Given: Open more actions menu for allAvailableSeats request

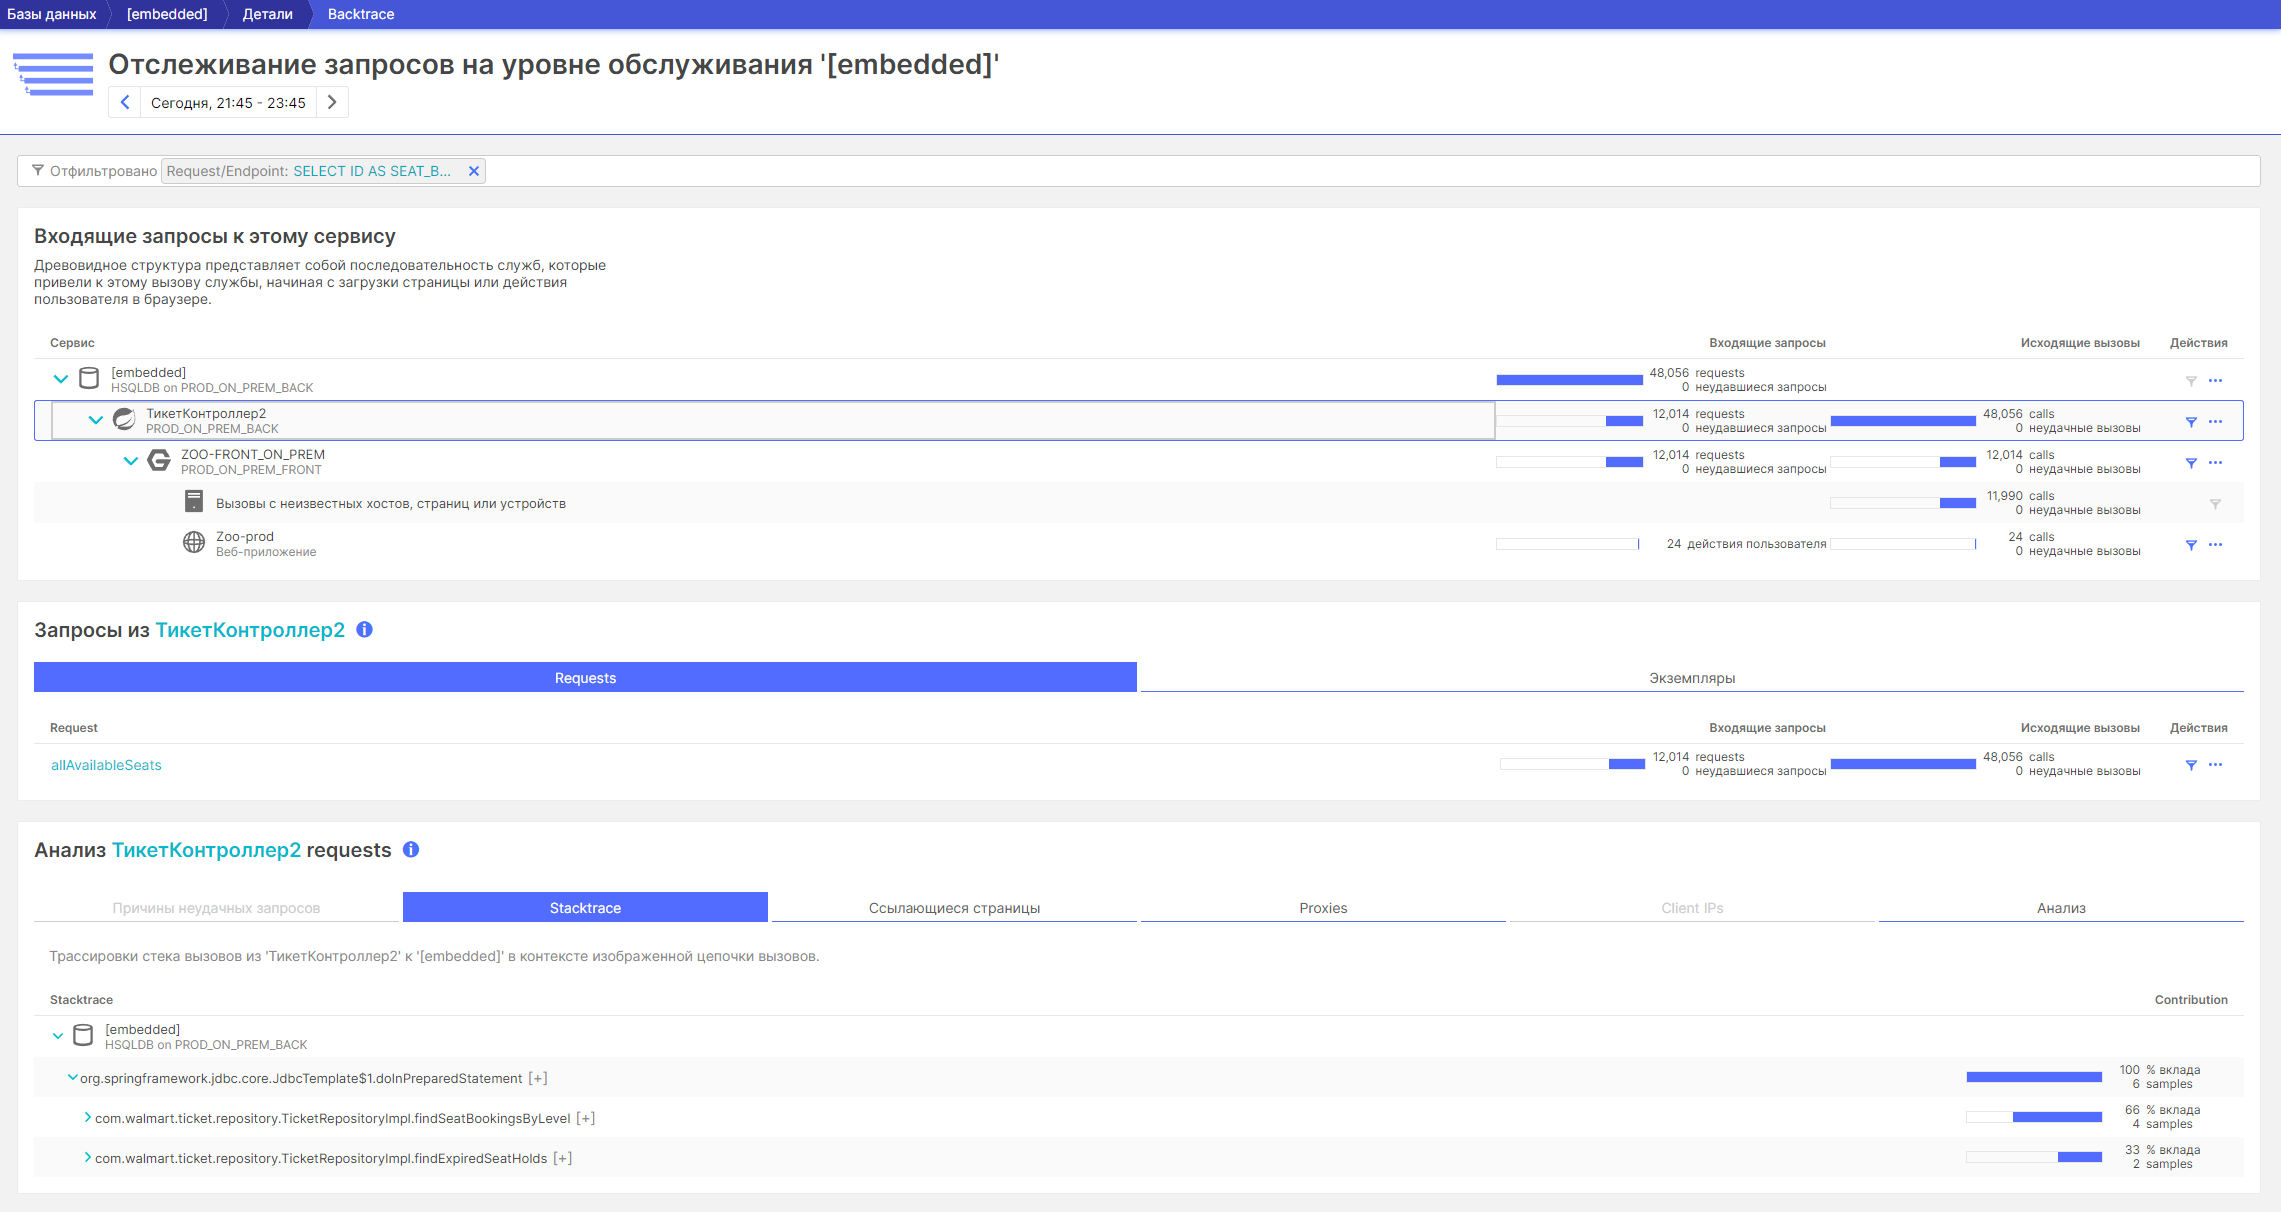Looking at the screenshot, I should tap(2215, 765).
